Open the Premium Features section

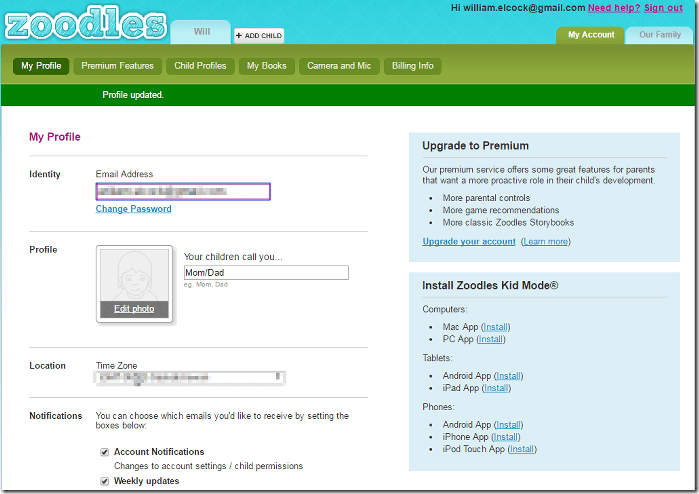[117, 66]
